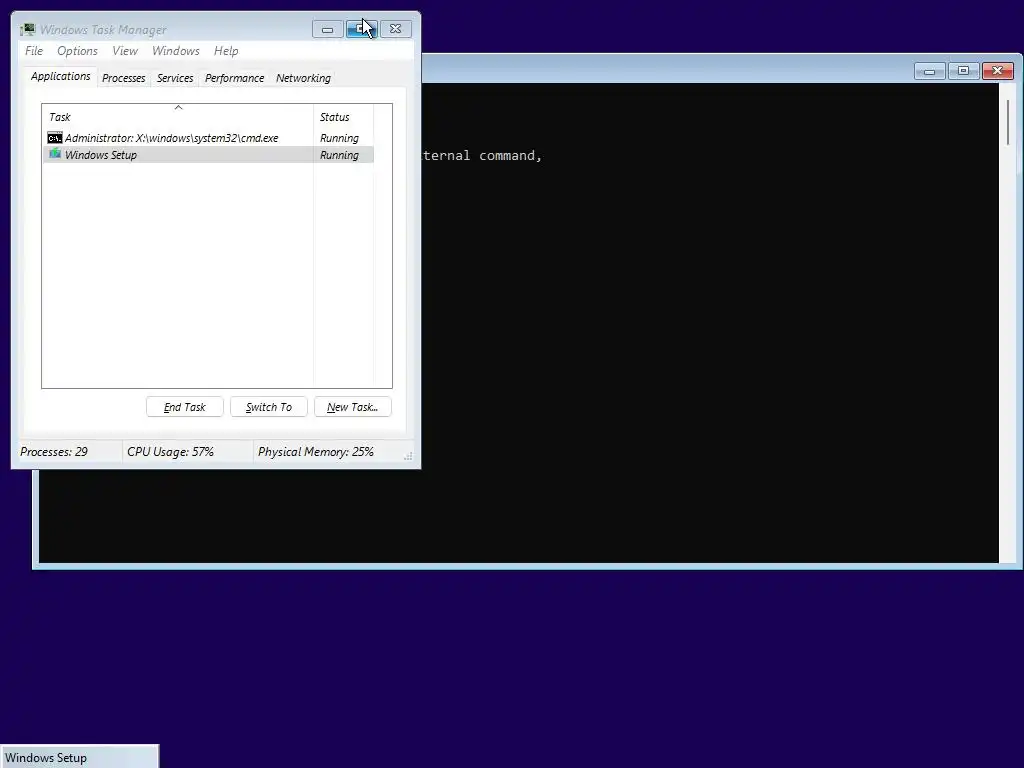Switch to the Services tab
The height and width of the screenshot is (768, 1024).
point(175,78)
